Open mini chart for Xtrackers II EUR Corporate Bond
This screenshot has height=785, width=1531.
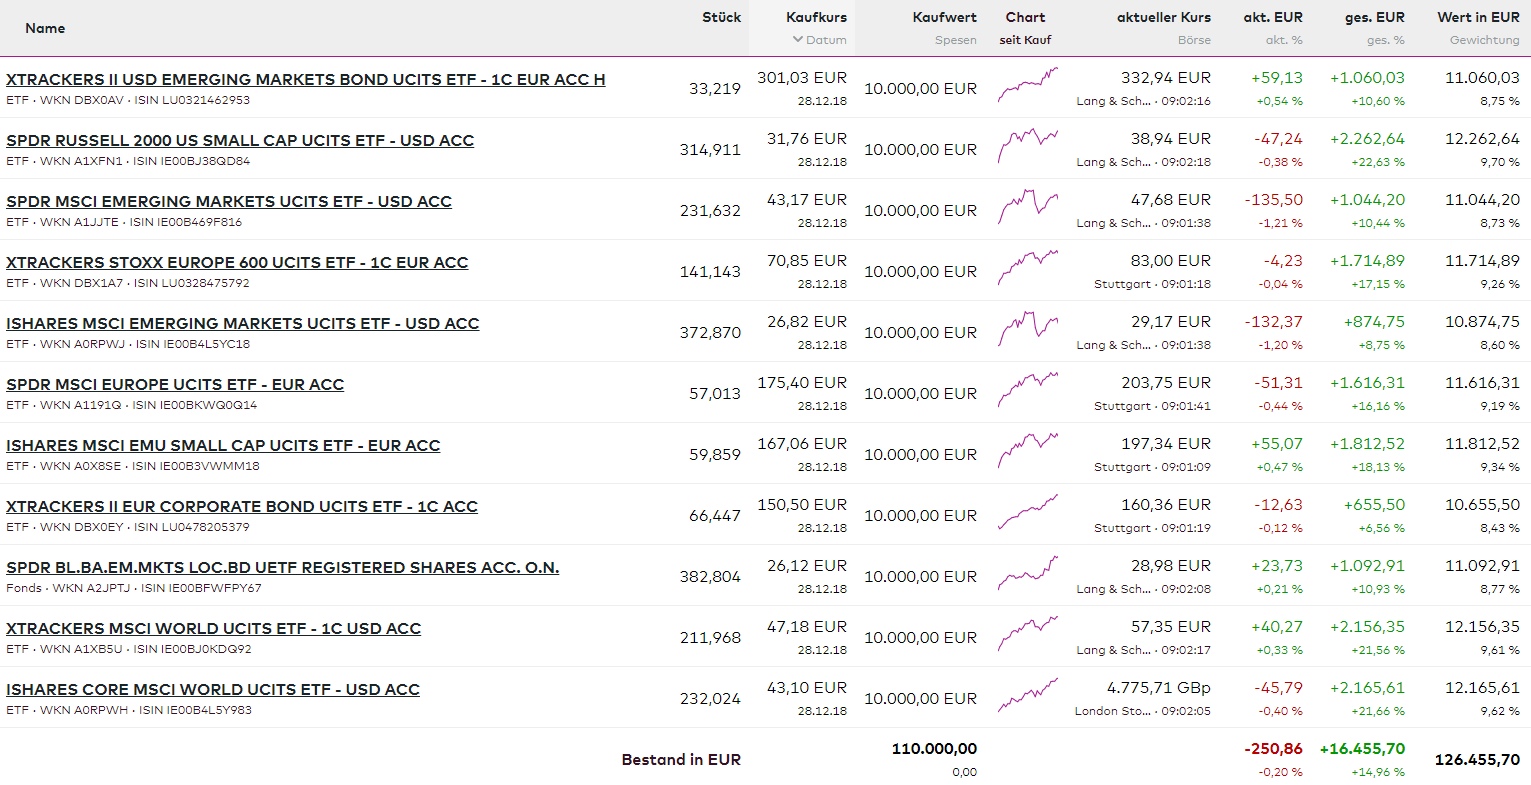point(1027,513)
